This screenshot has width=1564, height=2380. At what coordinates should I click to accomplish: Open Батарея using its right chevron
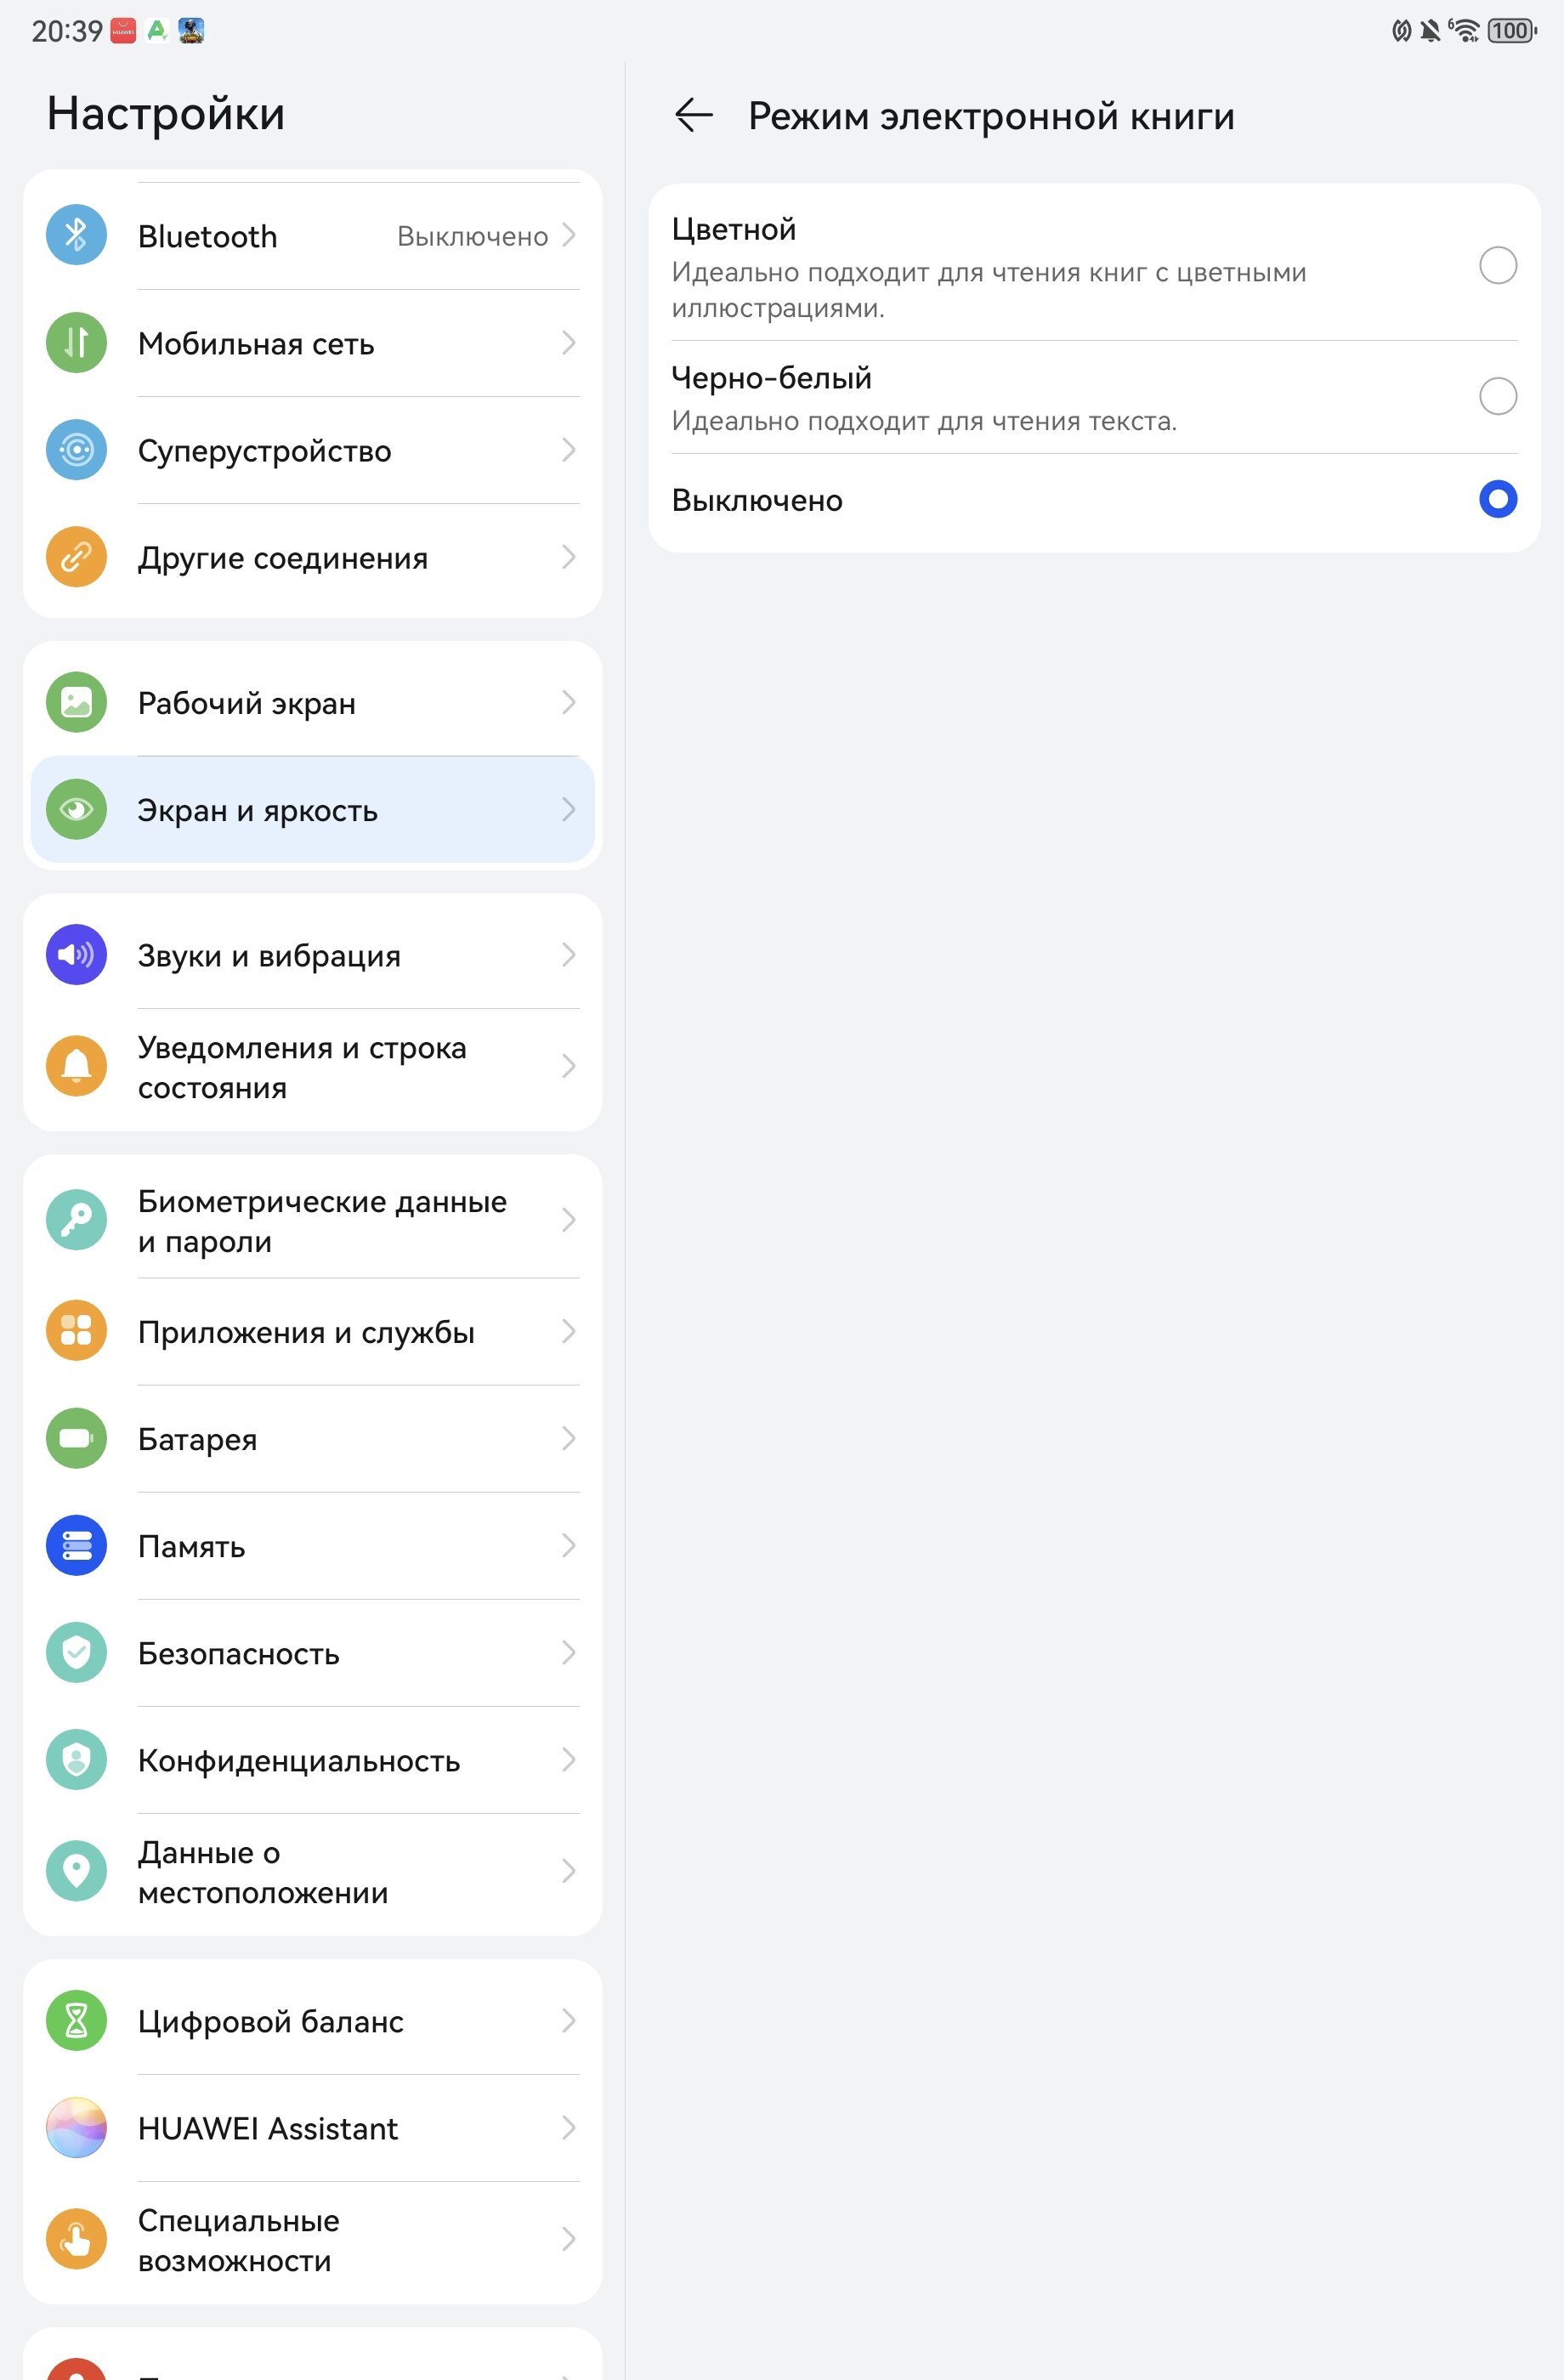point(568,1439)
